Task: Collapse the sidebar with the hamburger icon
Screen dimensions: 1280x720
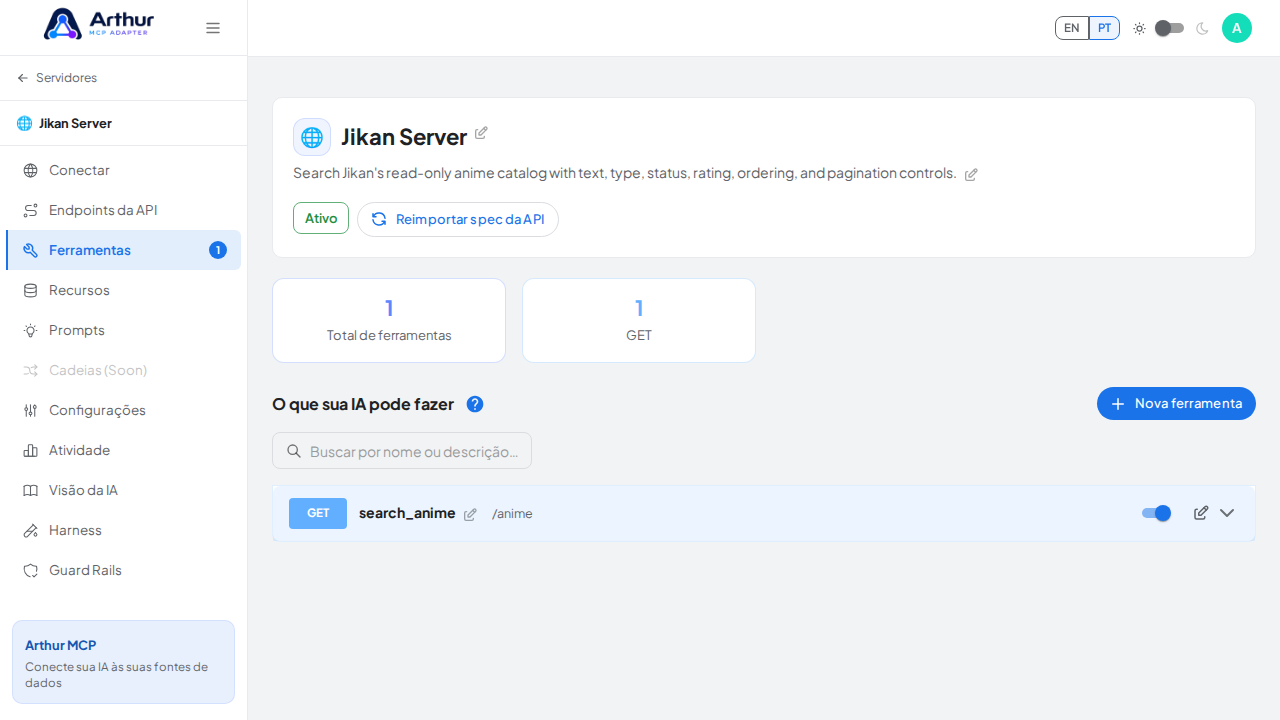Action: click(x=213, y=28)
